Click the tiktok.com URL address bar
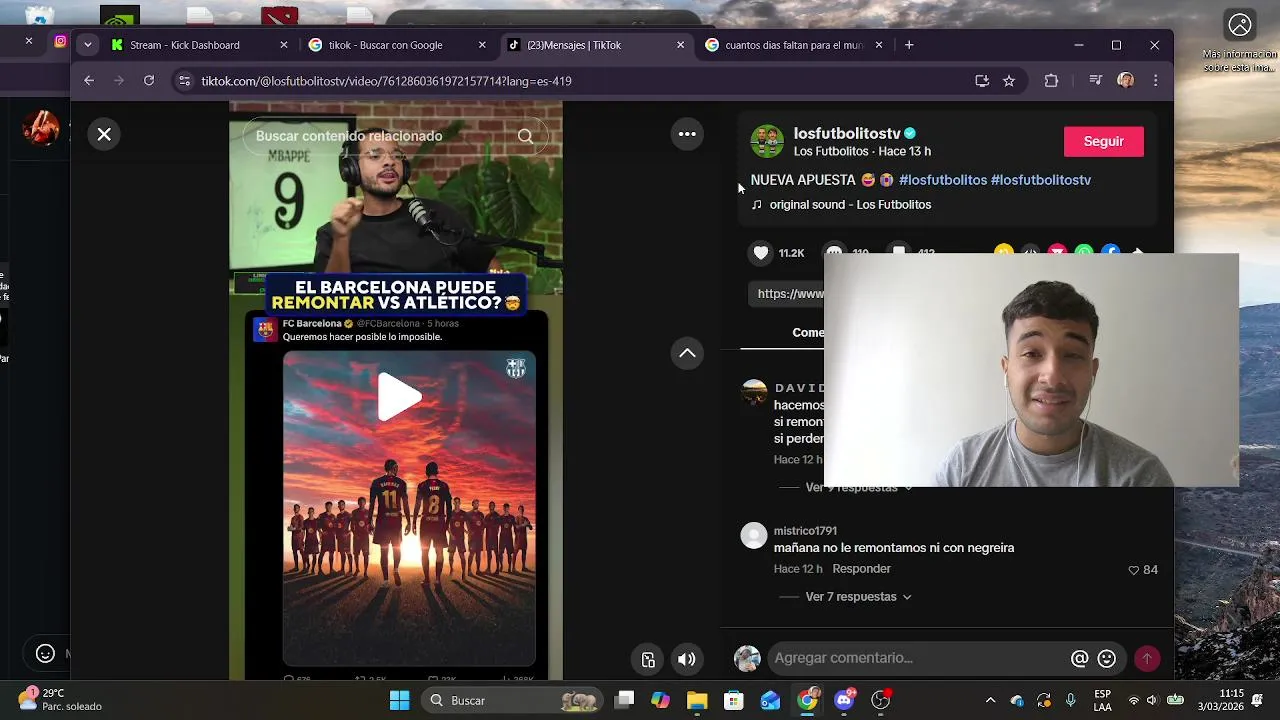The width and height of the screenshot is (1280, 720). point(386,81)
